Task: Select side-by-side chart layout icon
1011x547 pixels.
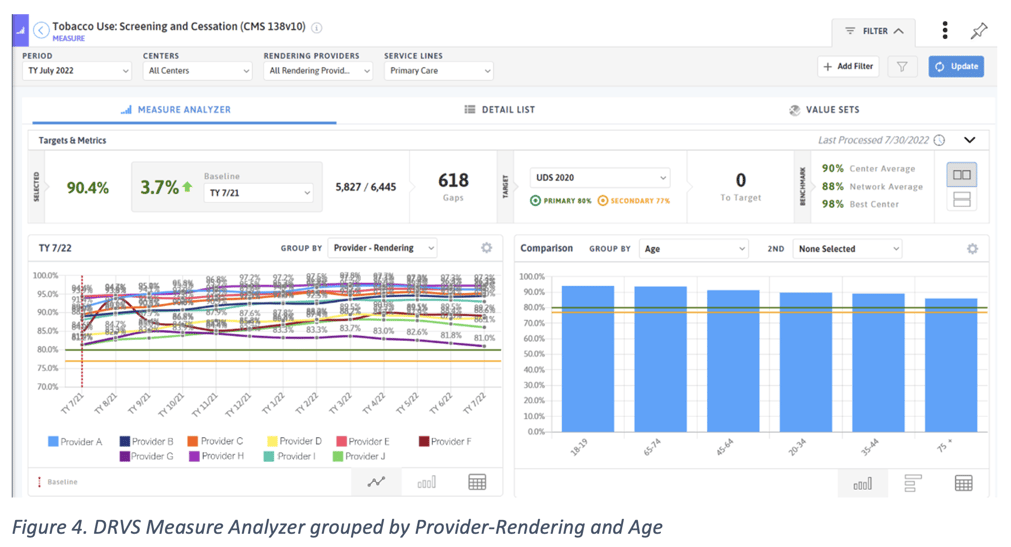Action: coord(961,175)
